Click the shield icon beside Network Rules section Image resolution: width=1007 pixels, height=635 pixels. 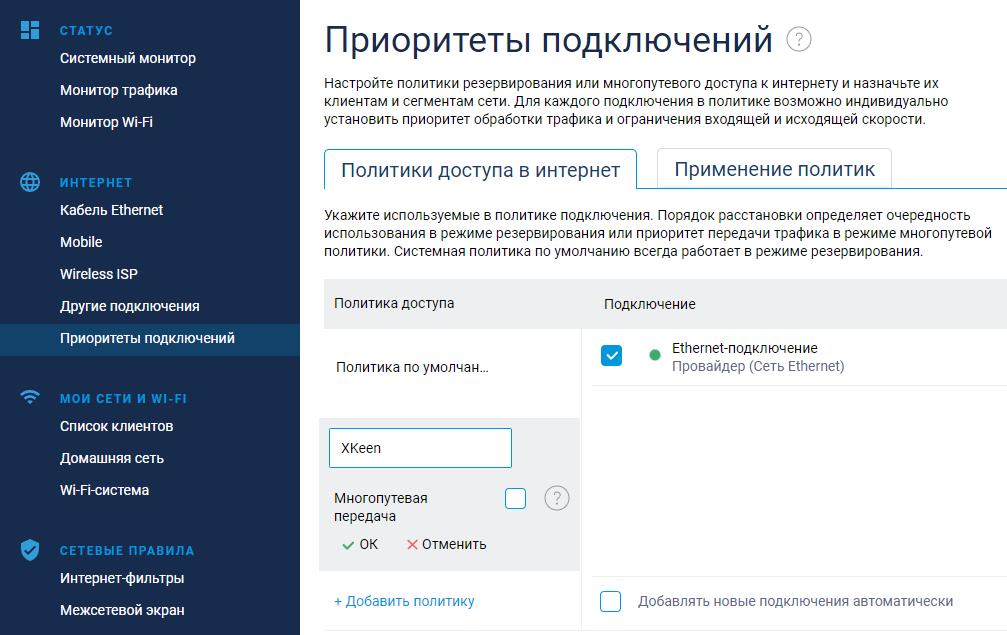[31, 549]
